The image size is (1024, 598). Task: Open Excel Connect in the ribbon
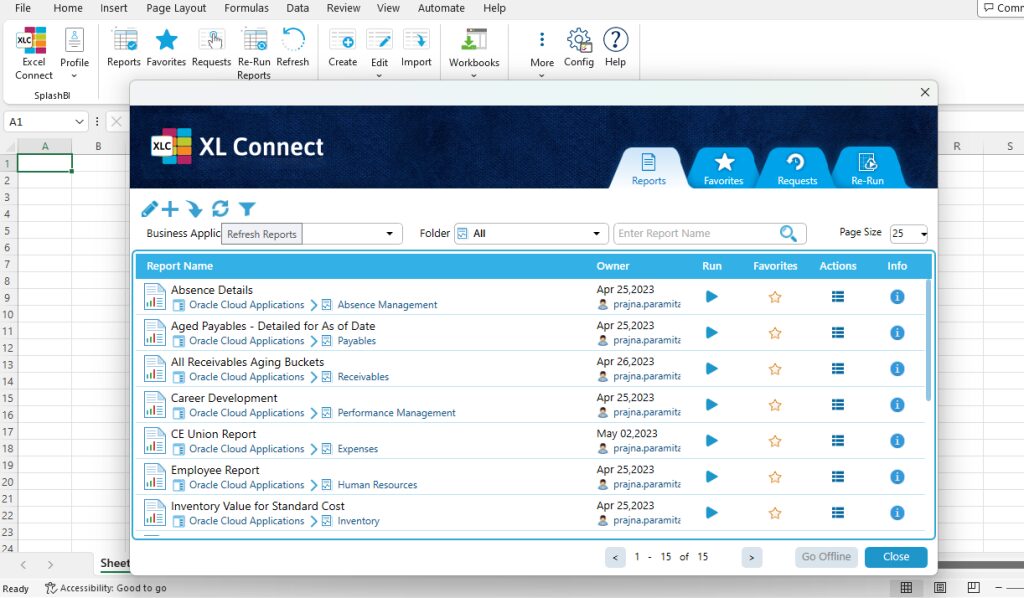tap(33, 54)
